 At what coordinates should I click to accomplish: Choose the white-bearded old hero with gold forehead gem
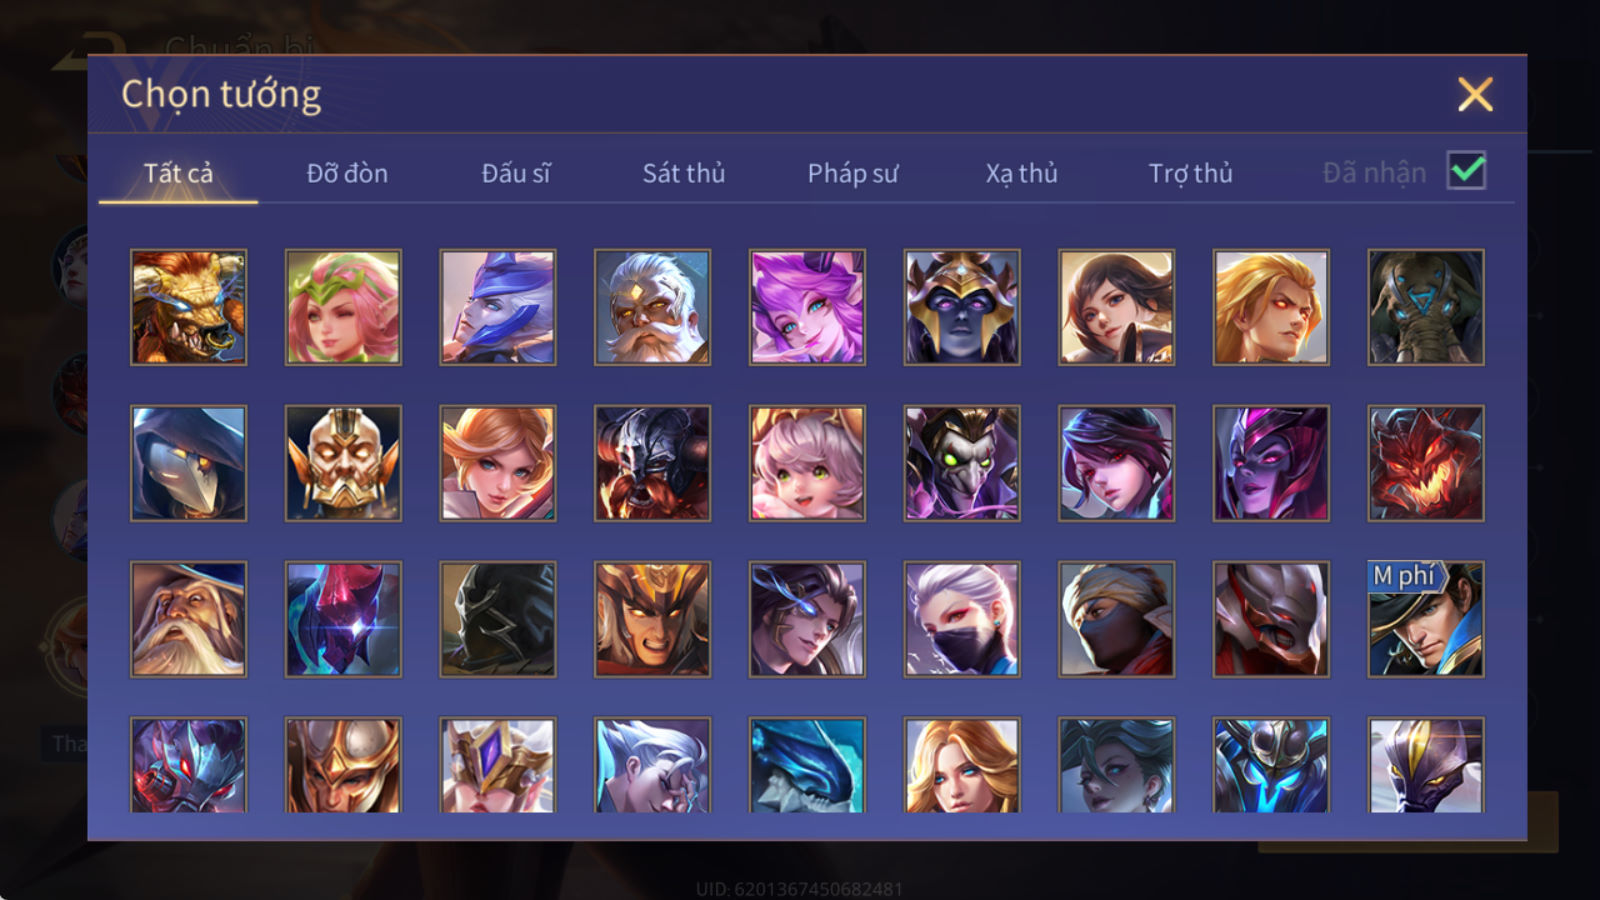coord(652,307)
